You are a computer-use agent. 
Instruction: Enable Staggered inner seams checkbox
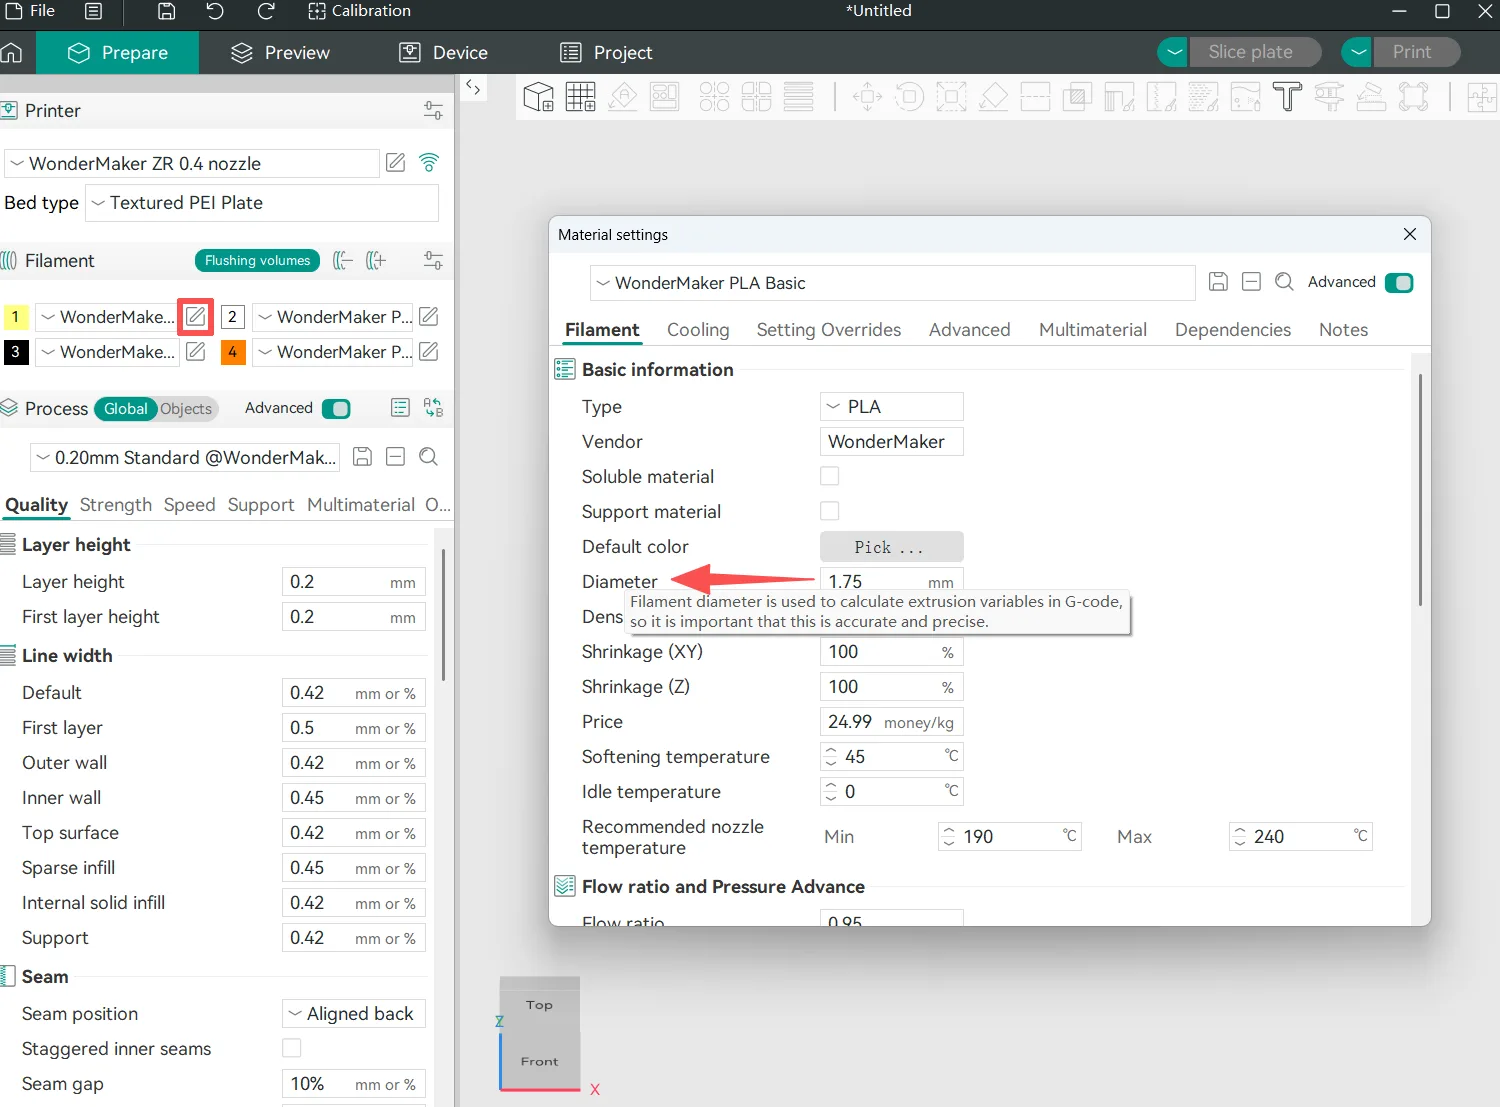click(x=292, y=1048)
